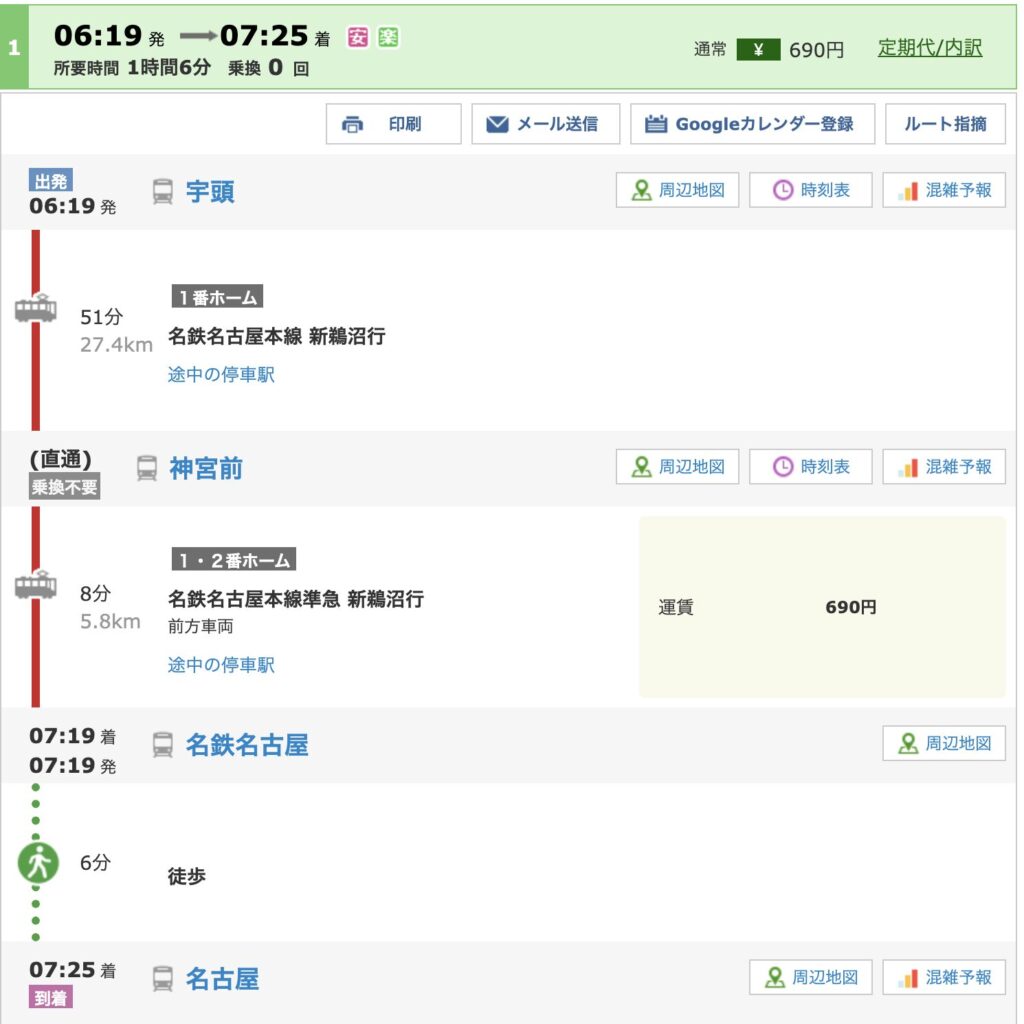This screenshot has width=1024, height=1024.
Task: Open 周辺地図 for 名鉄名古屋 station
Action: [x=944, y=743]
